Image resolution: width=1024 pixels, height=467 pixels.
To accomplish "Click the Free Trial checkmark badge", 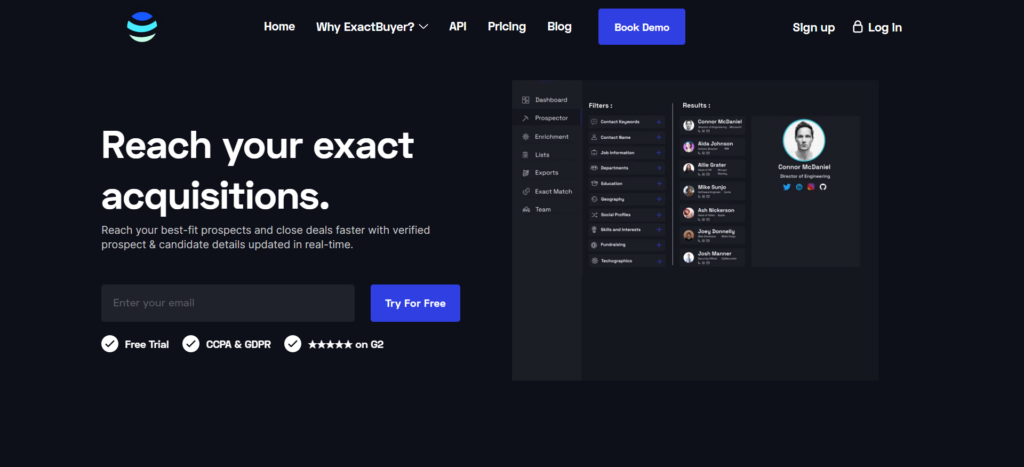I will (x=109, y=344).
